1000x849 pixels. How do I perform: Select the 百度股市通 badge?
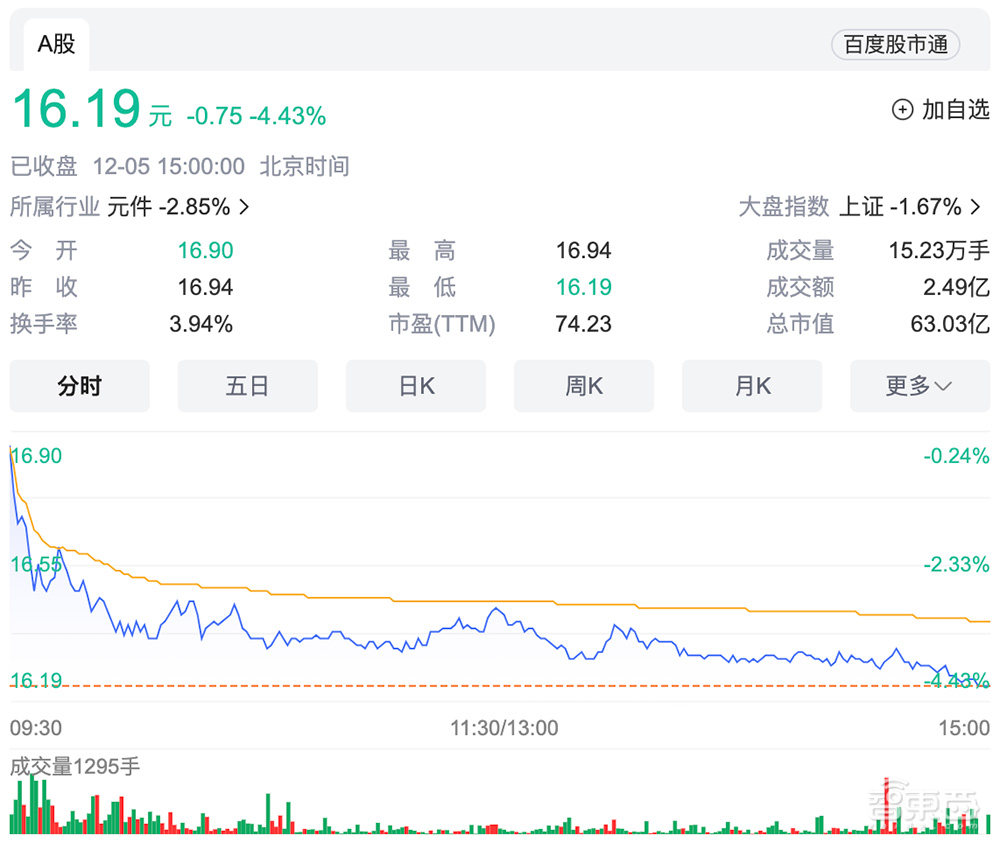[x=895, y=44]
